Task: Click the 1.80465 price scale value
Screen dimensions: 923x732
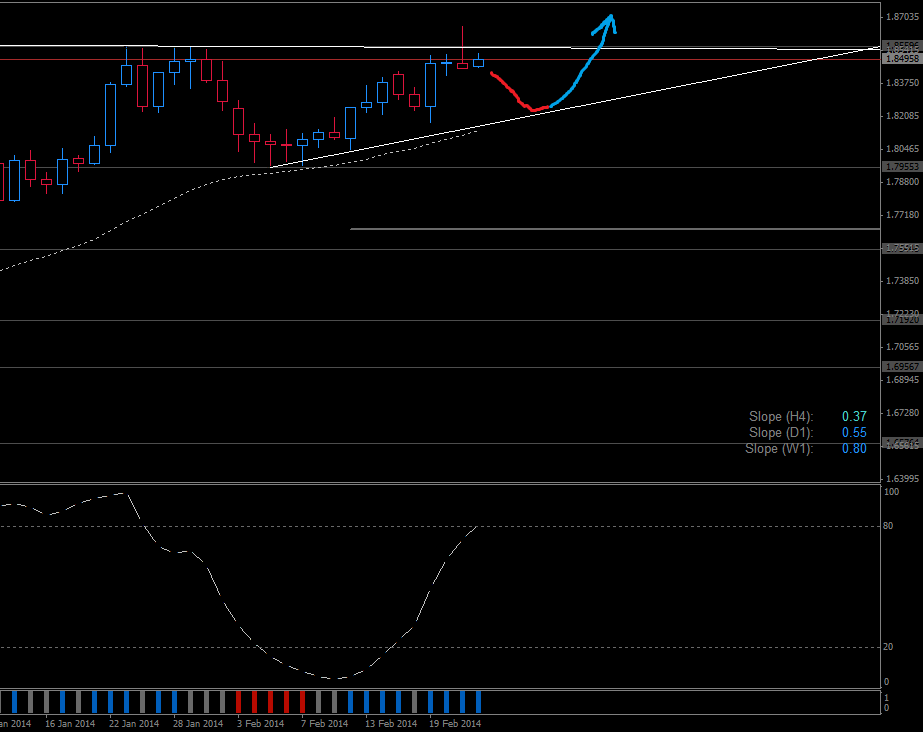Action: pos(902,149)
